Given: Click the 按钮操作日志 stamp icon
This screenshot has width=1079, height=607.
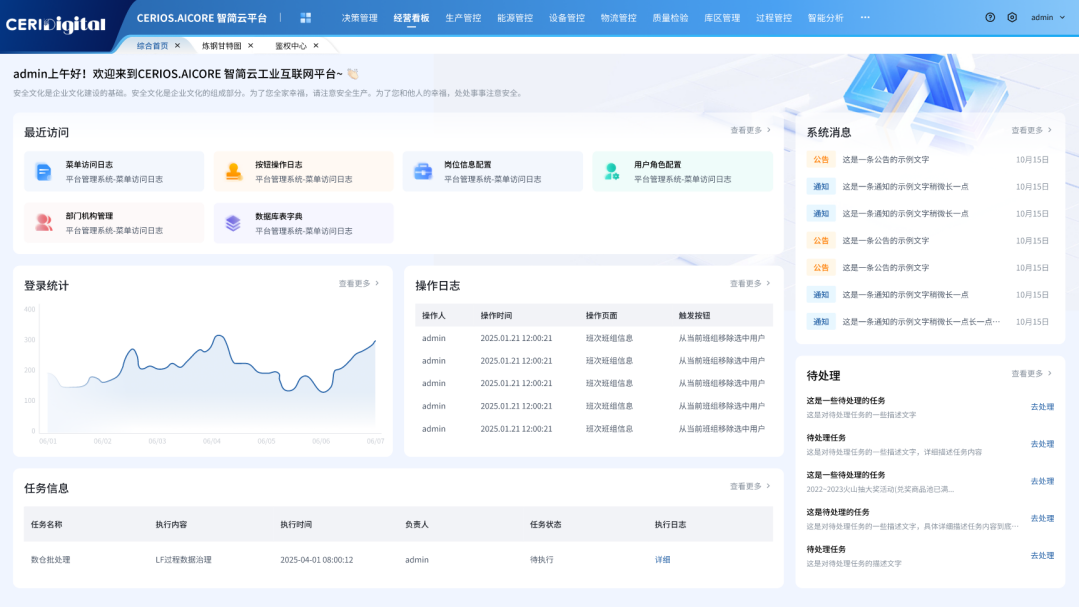Looking at the screenshot, I should [x=233, y=171].
